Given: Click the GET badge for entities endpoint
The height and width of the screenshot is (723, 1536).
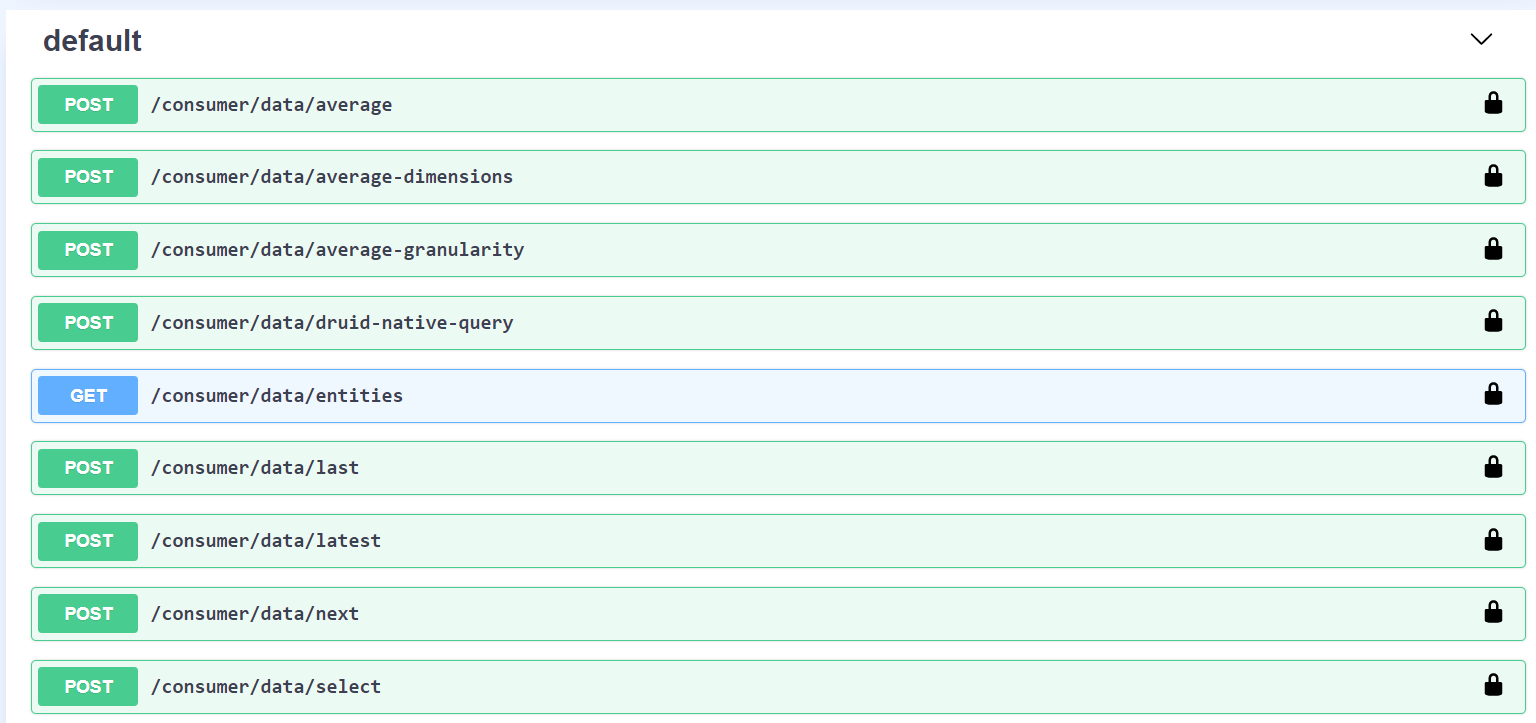Looking at the screenshot, I should [88, 396].
